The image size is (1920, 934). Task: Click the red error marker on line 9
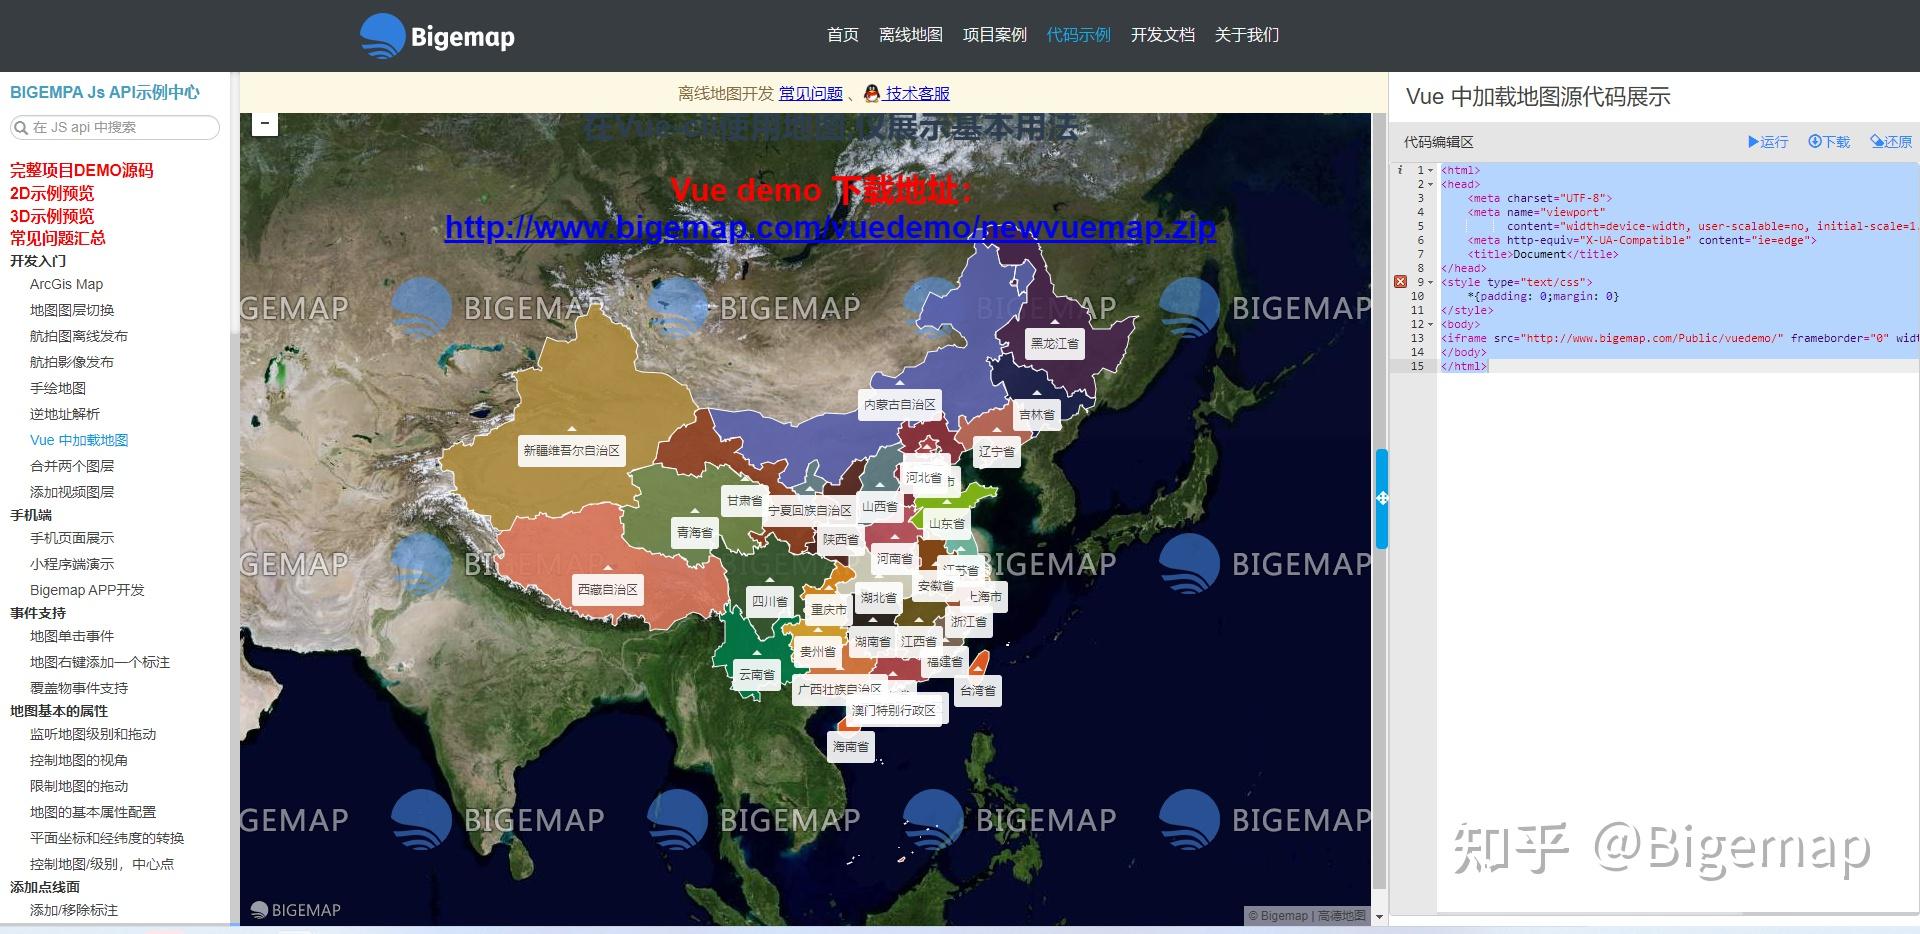pyautogui.click(x=1400, y=282)
